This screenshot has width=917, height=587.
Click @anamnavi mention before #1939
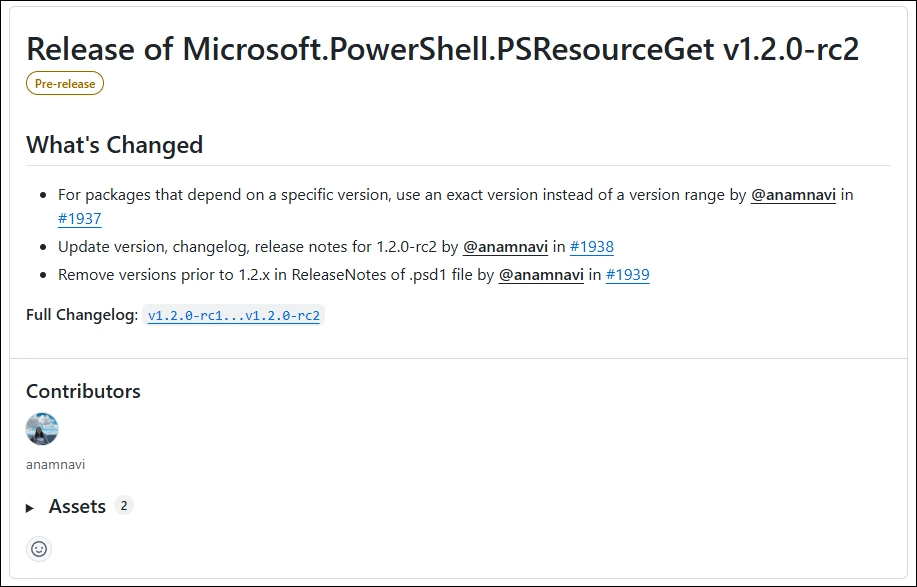coord(541,275)
